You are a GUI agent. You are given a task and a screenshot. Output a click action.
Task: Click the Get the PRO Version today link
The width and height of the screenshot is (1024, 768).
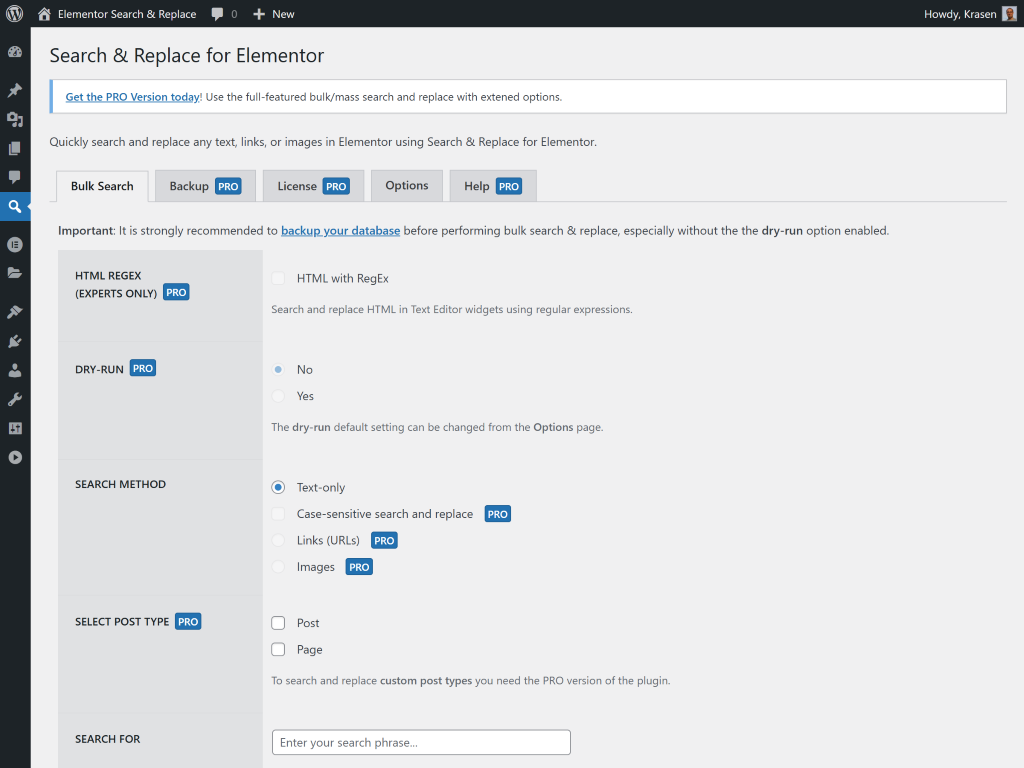tap(132, 97)
